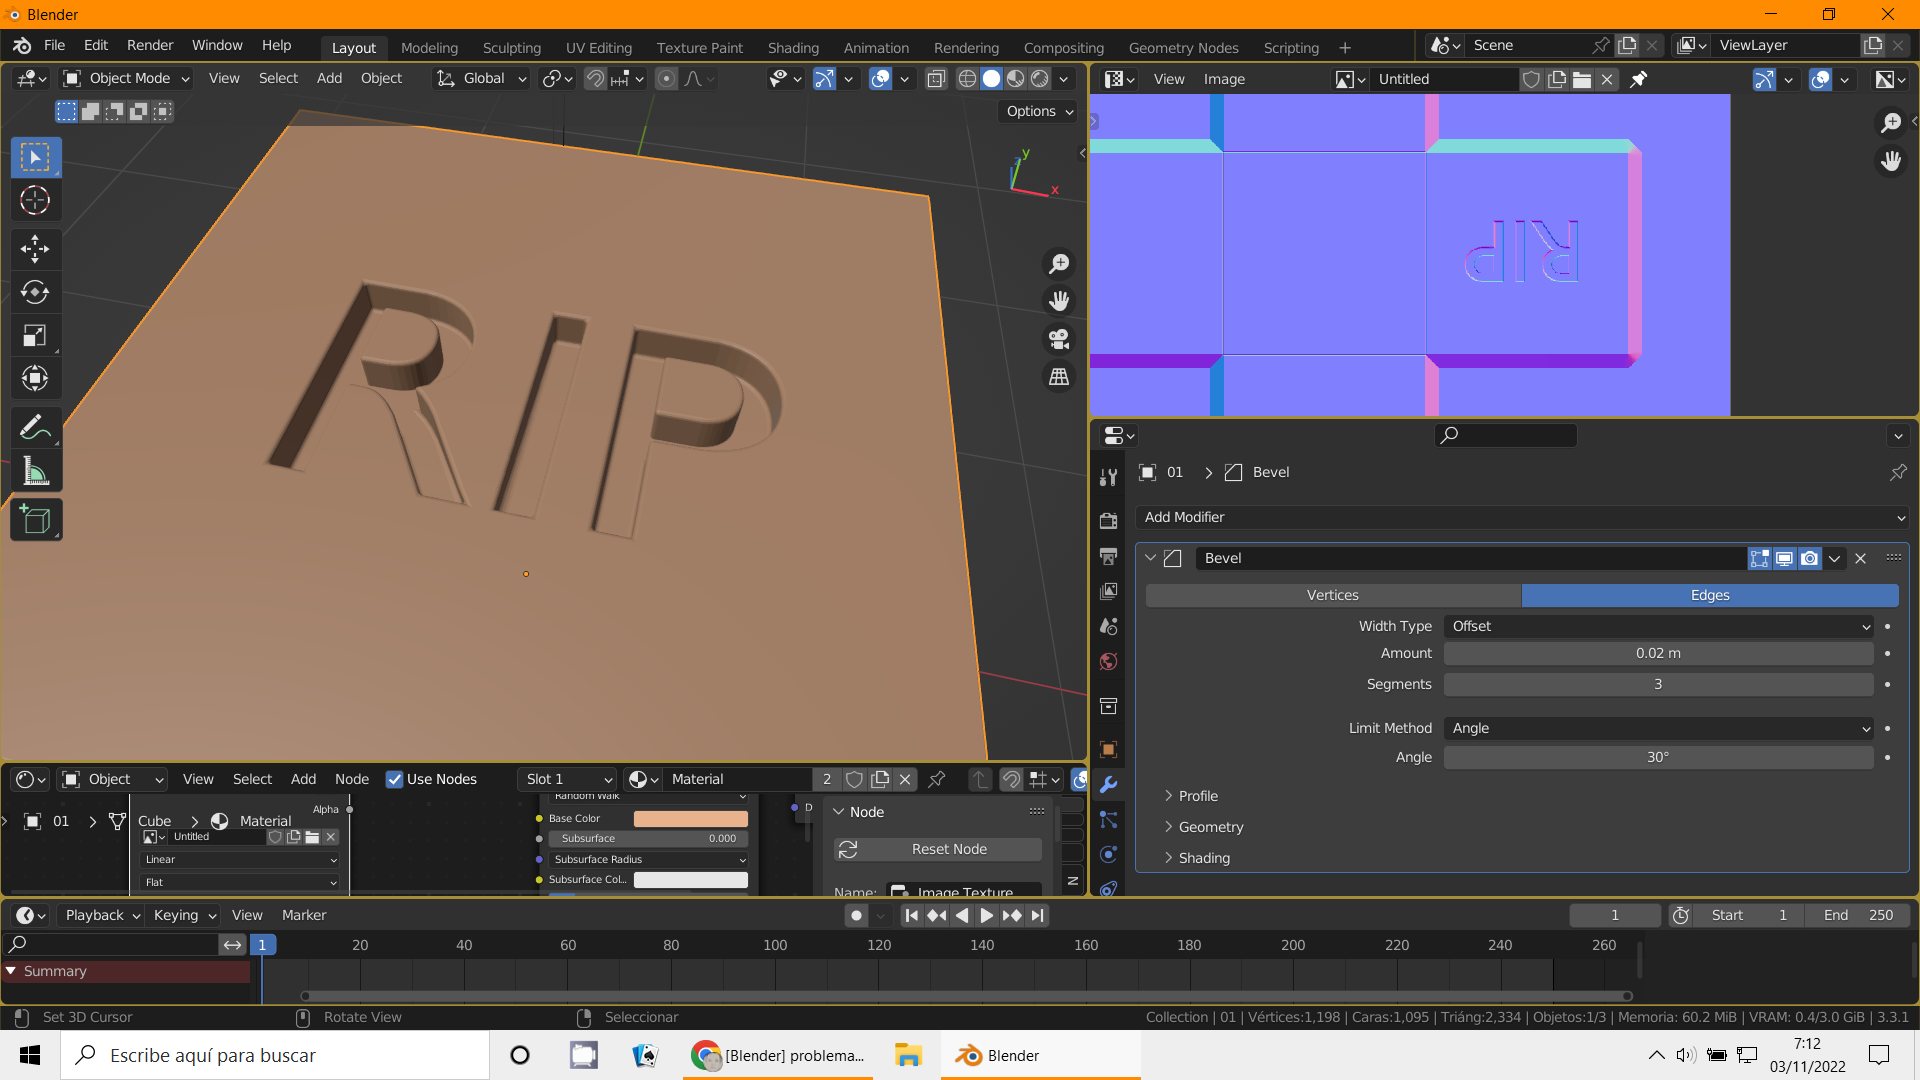Select Vertices bevel mode
Image resolution: width=1920 pixels, height=1080 pixels.
point(1332,595)
